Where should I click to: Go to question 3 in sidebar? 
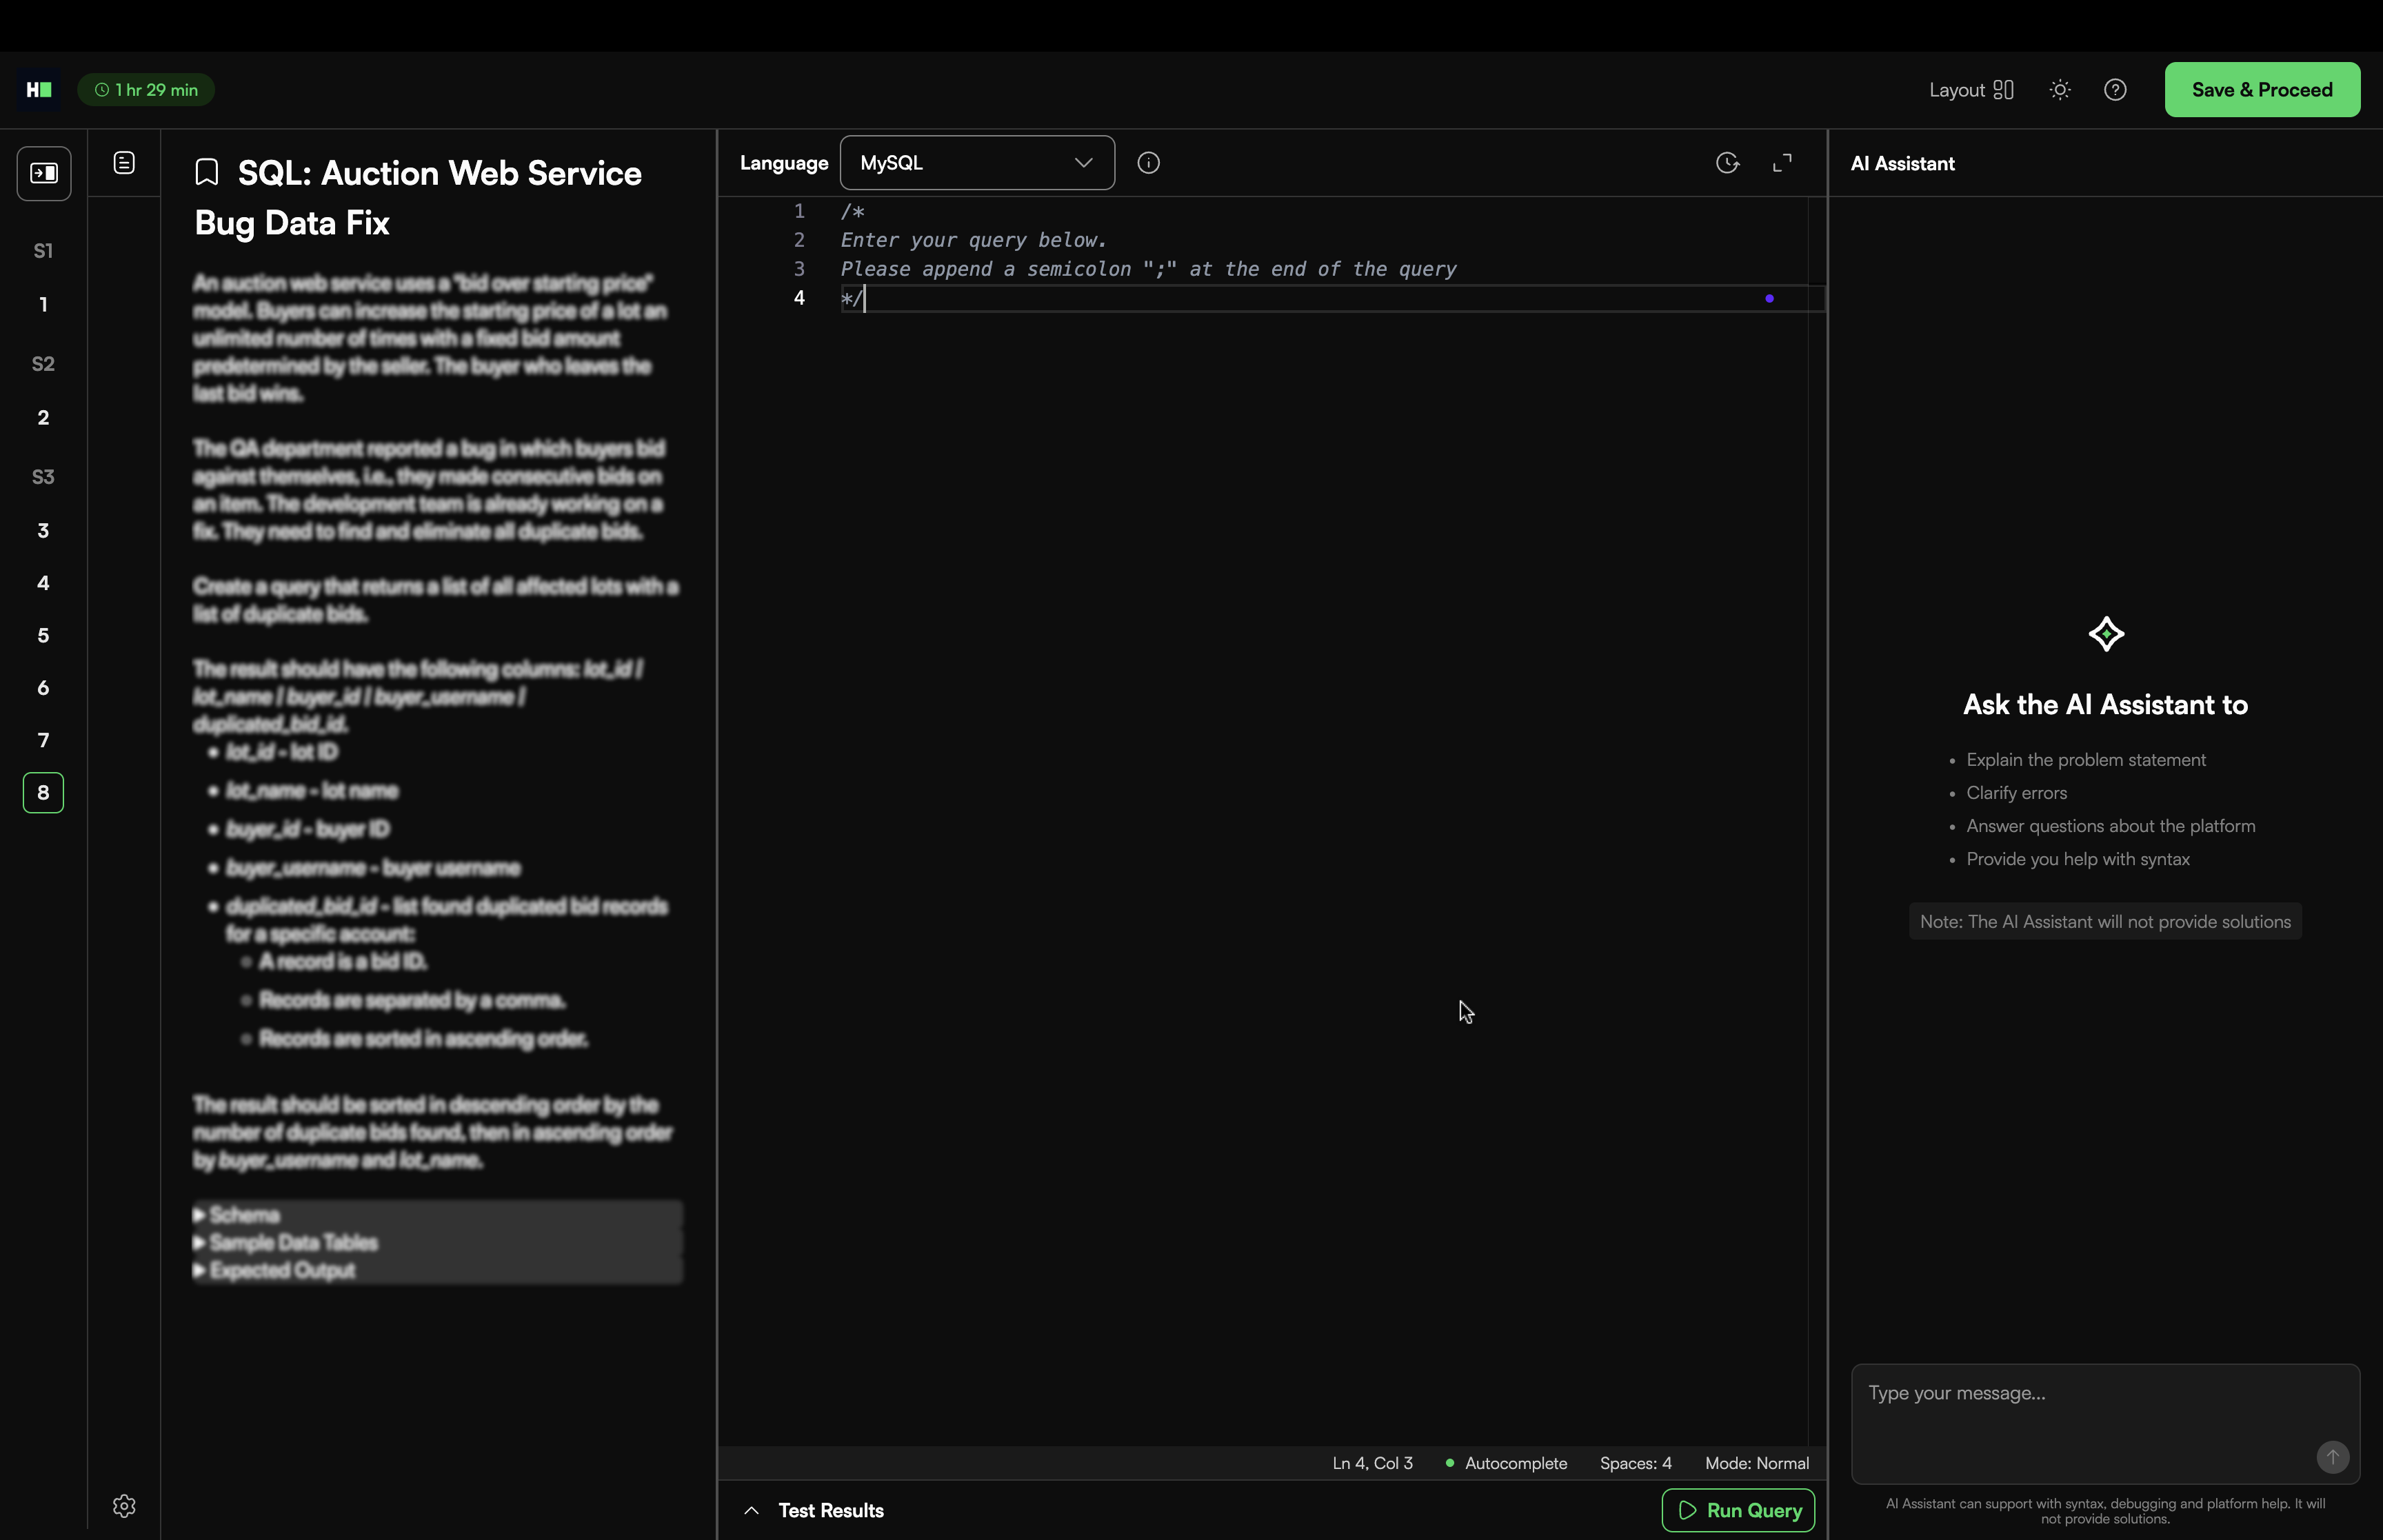(x=43, y=531)
